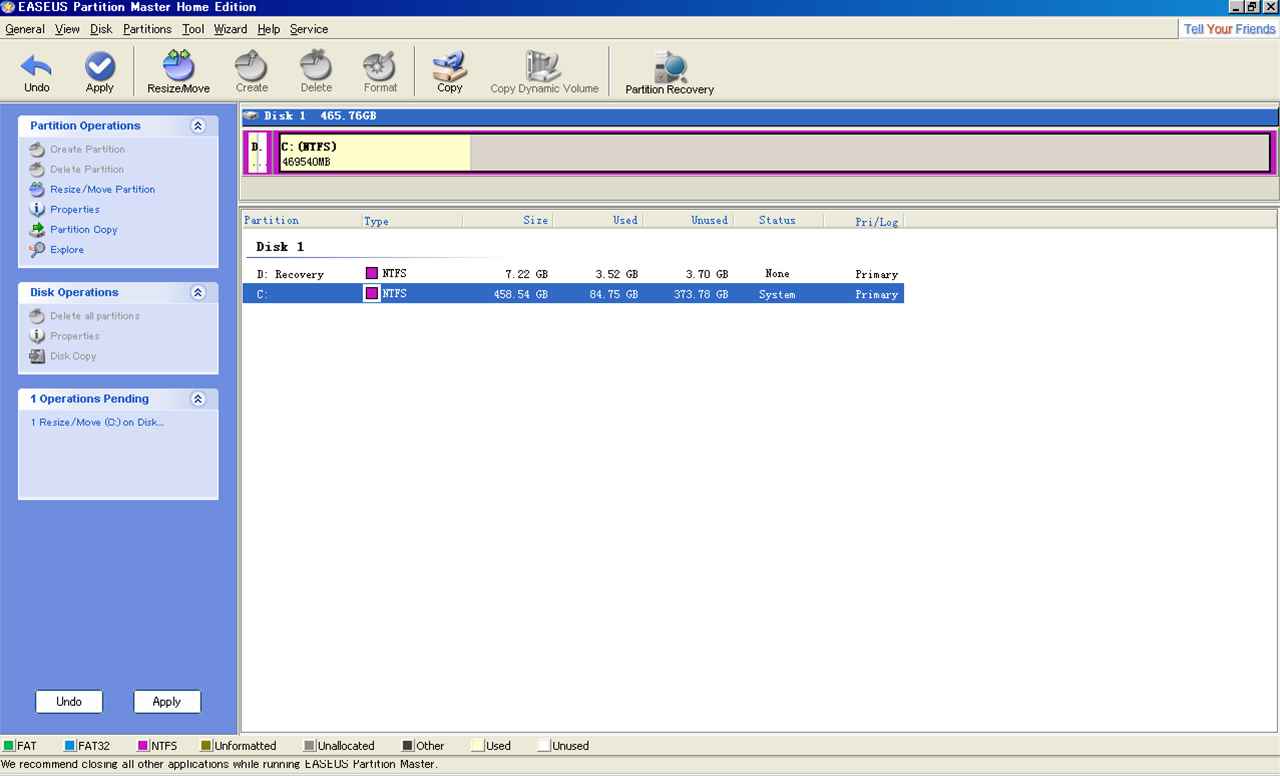Click the Format toolbar icon

[x=380, y=66]
